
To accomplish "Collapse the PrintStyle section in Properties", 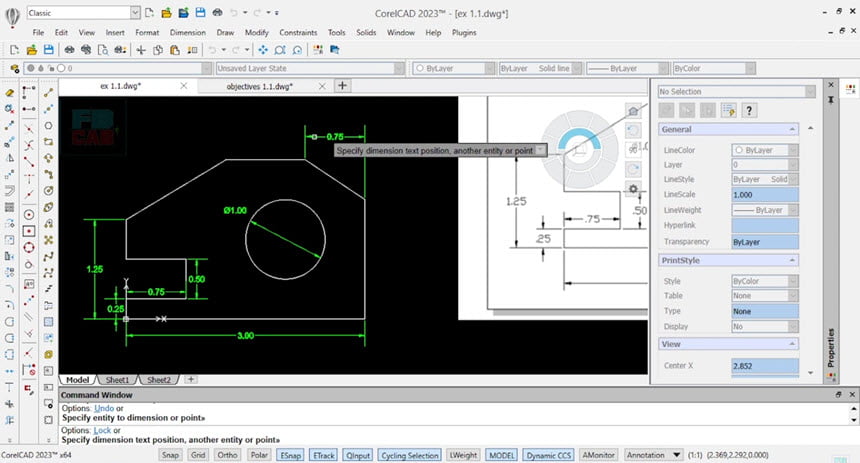I will tap(792, 260).
